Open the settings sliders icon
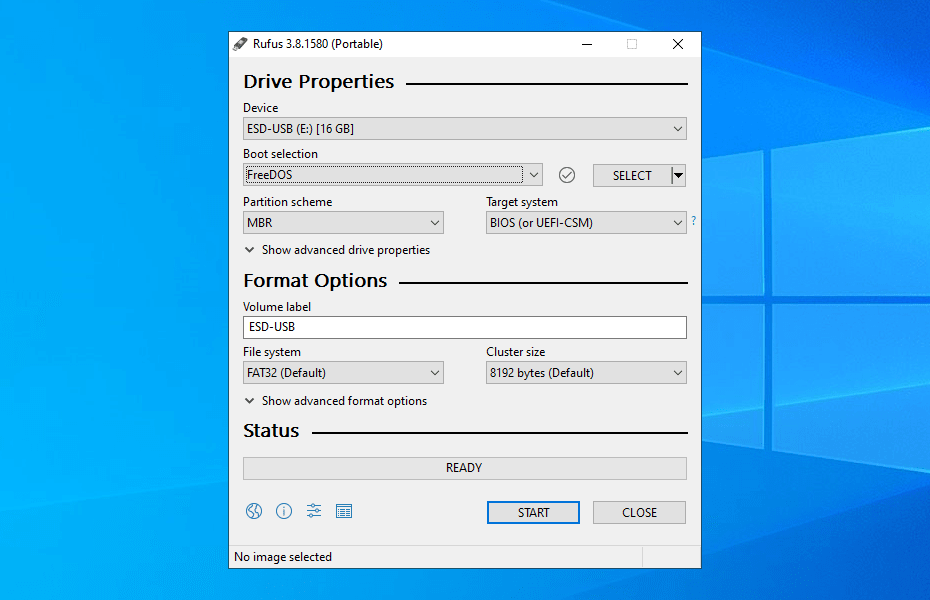 point(314,511)
